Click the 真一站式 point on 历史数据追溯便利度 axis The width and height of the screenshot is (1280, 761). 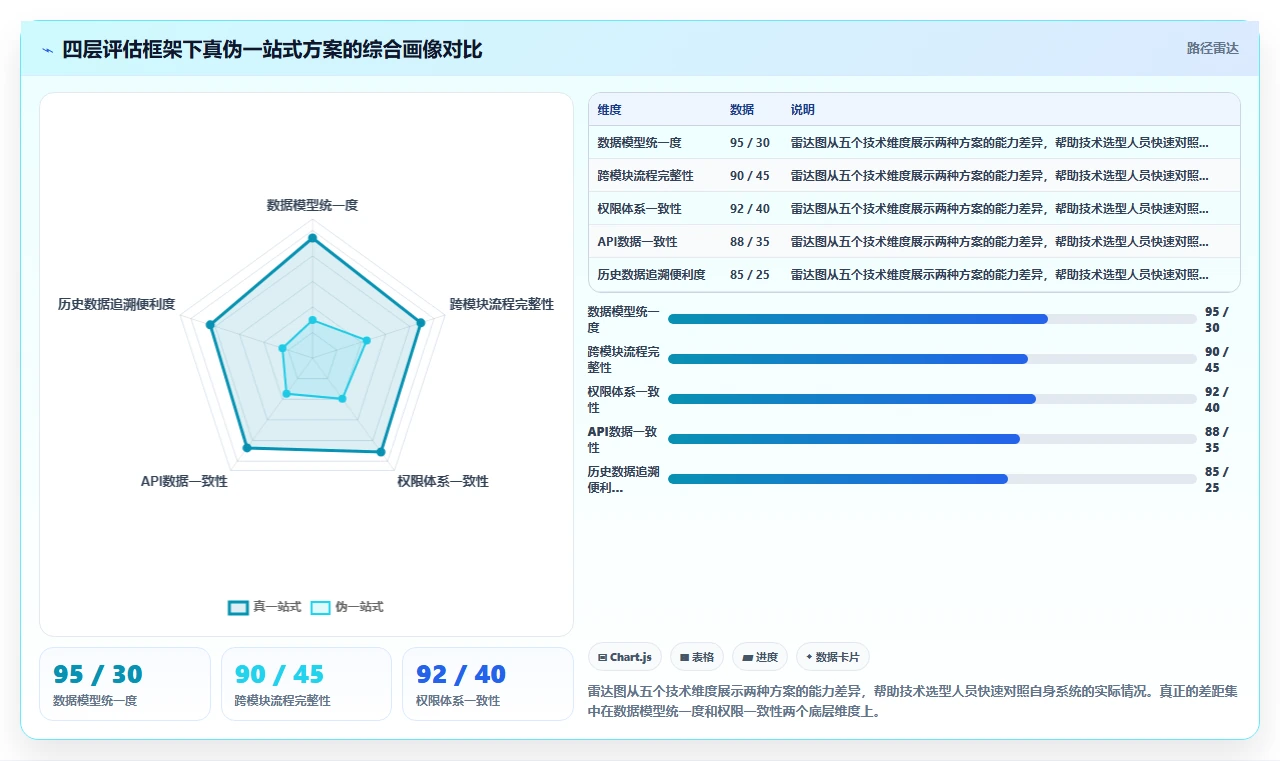(x=210, y=324)
